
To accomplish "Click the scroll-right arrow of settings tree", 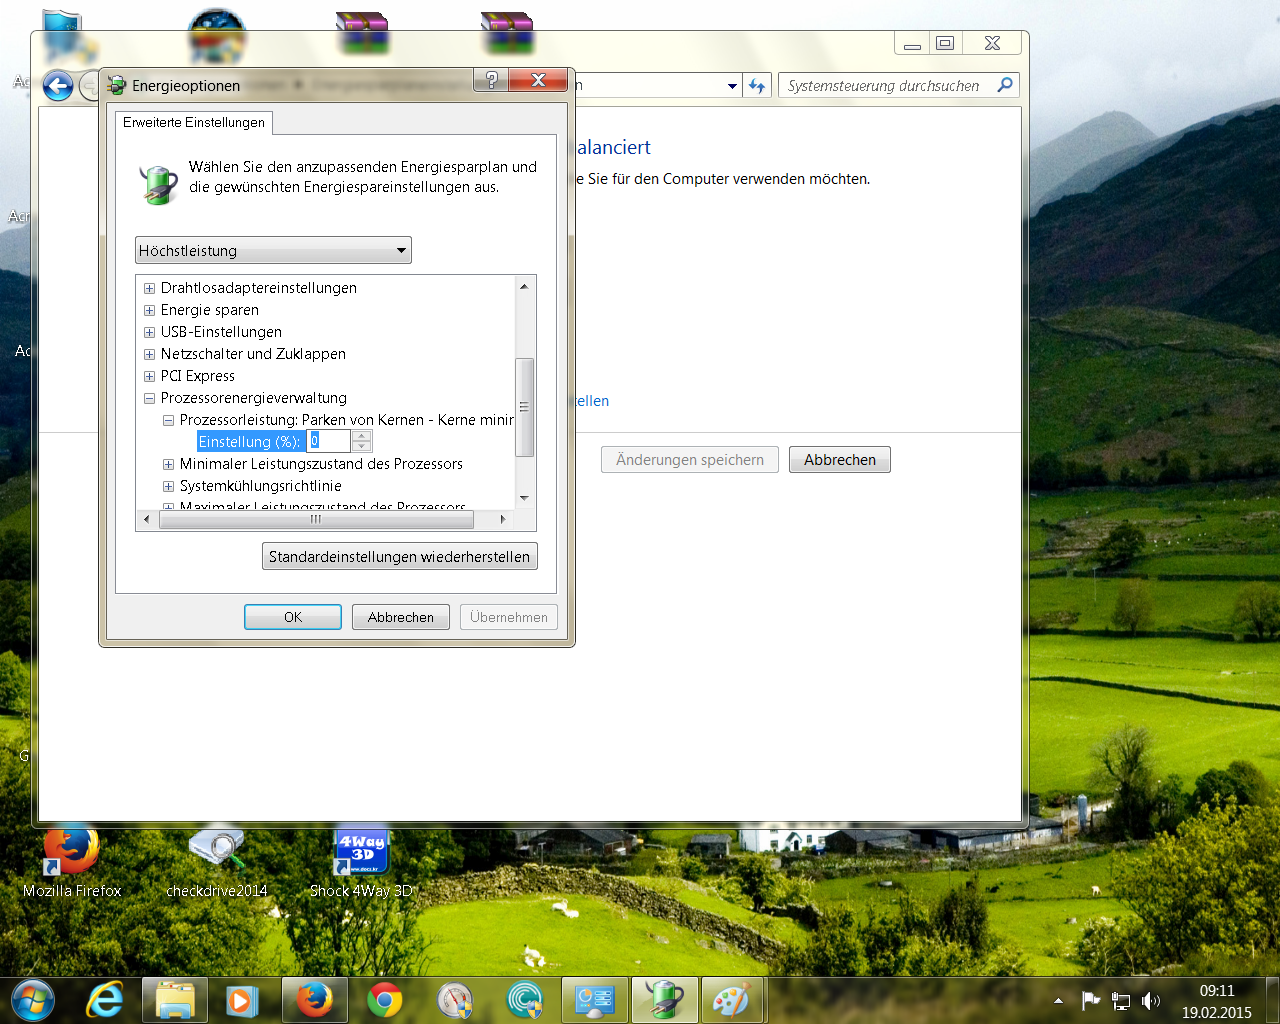I will pyautogui.click(x=503, y=519).
